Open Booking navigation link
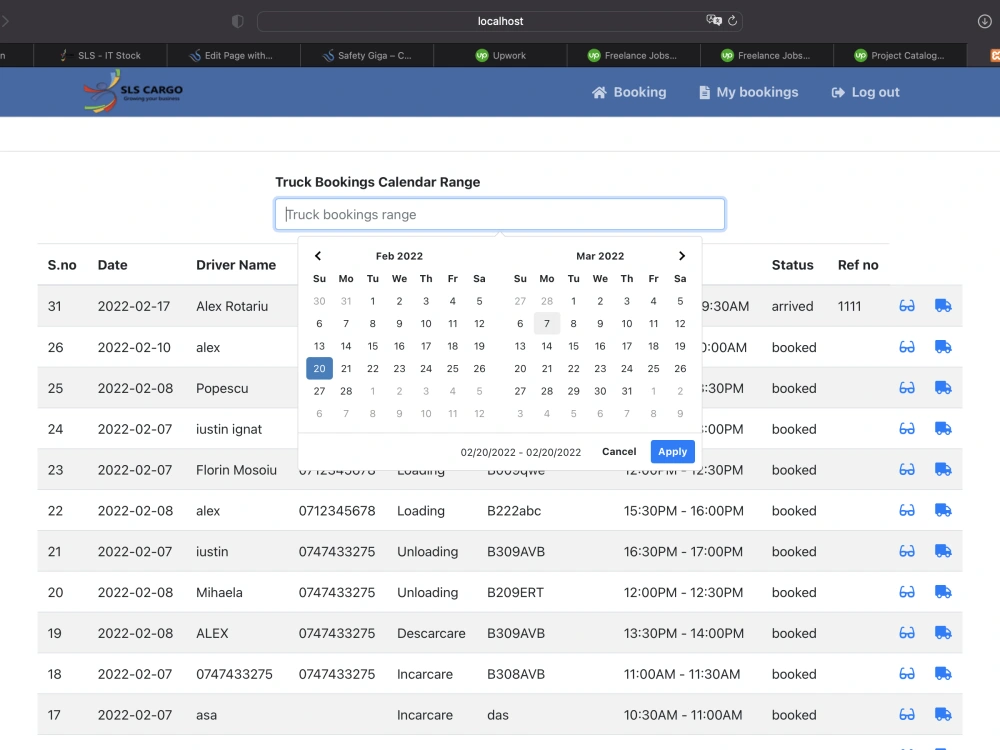1000x750 pixels. click(x=629, y=92)
